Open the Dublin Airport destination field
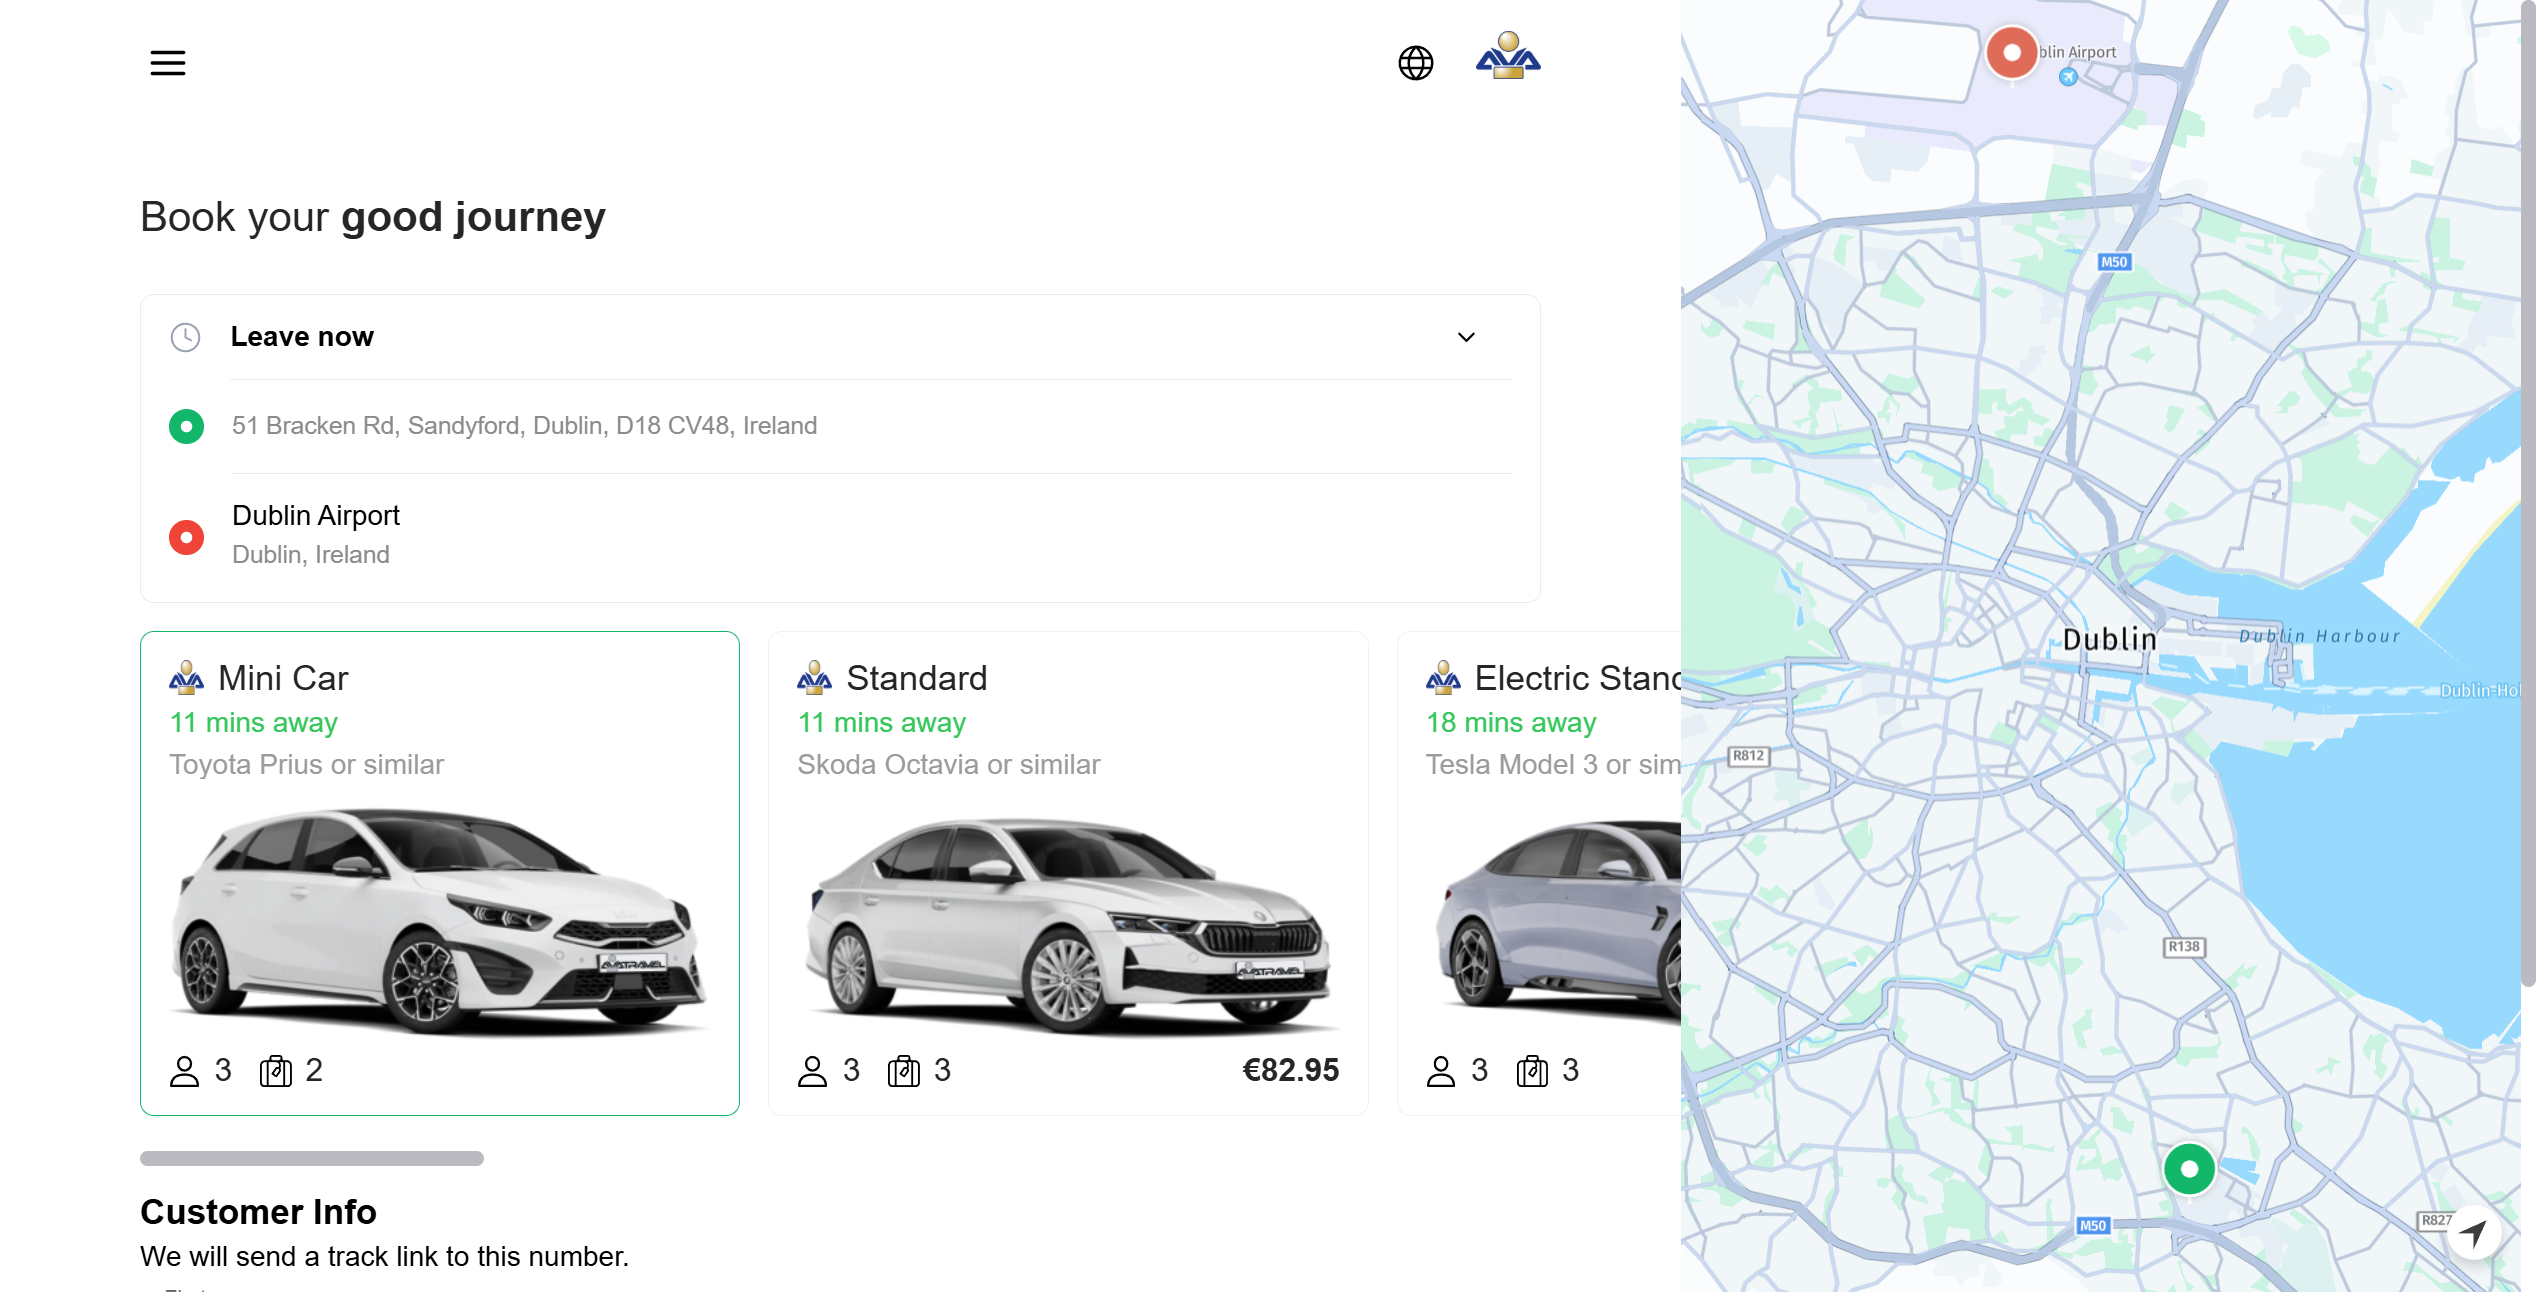2536x1292 pixels. pos(840,535)
